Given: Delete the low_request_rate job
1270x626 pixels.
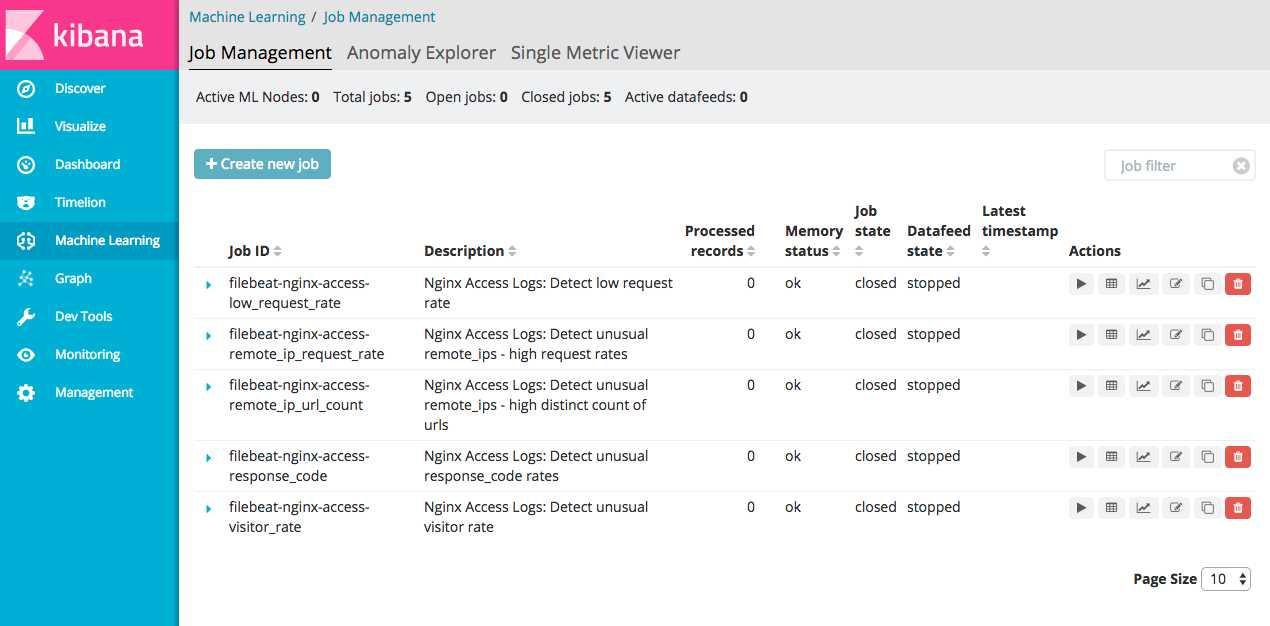Looking at the screenshot, I should click(x=1238, y=284).
